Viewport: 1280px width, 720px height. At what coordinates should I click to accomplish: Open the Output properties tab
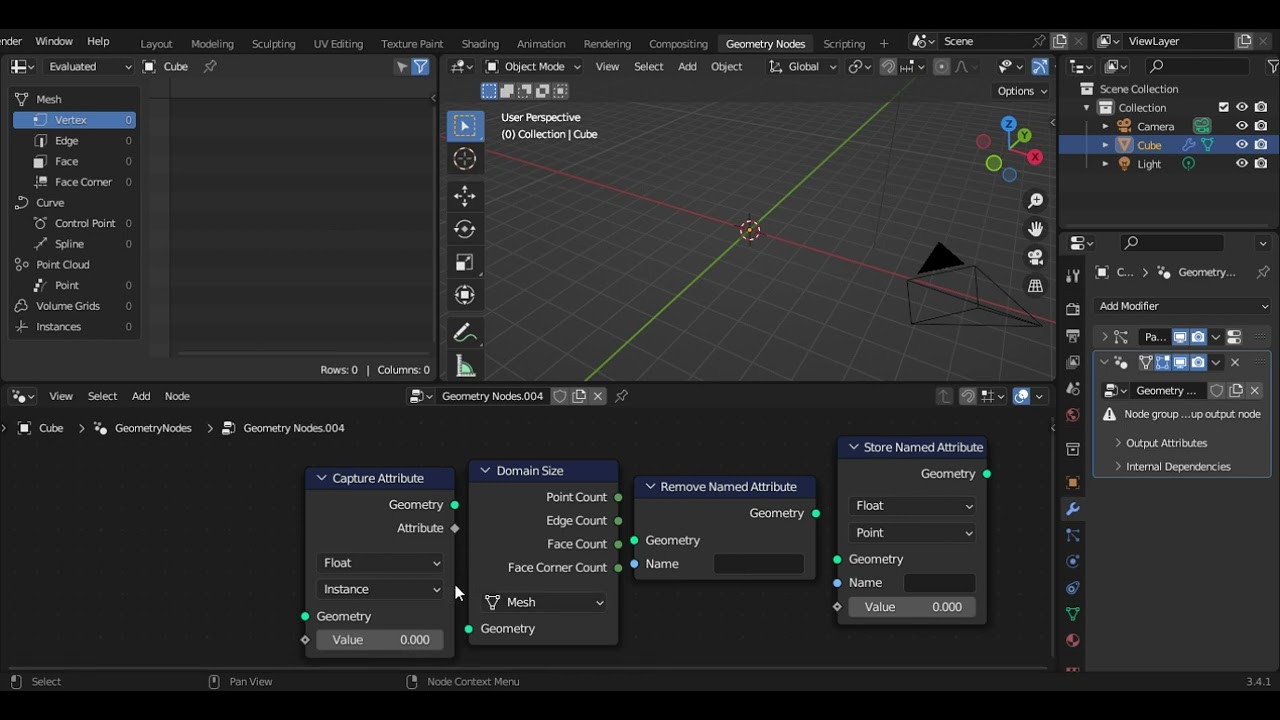(1073, 336)
